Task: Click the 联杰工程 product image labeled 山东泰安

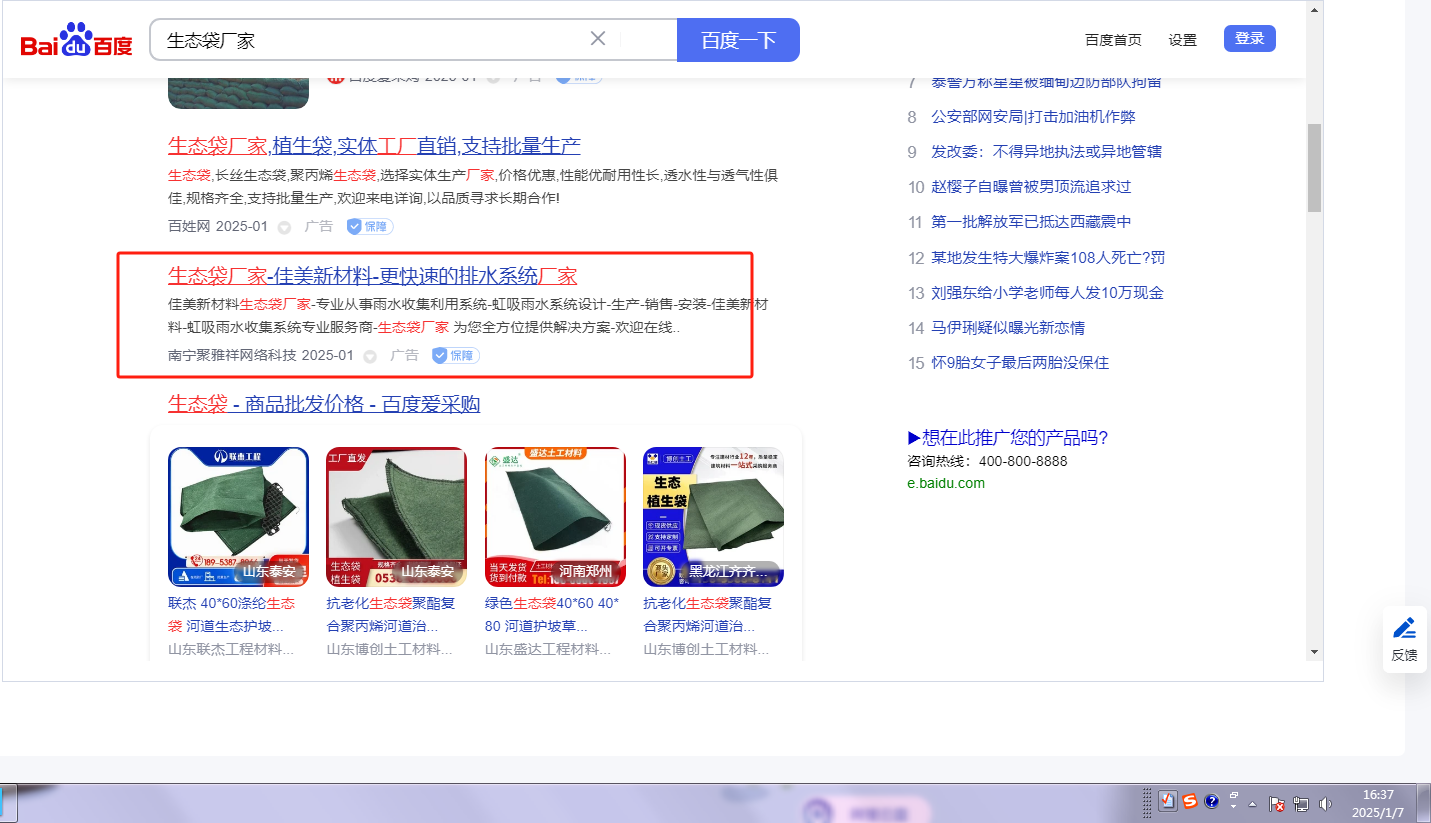Action: pos(238,516)
